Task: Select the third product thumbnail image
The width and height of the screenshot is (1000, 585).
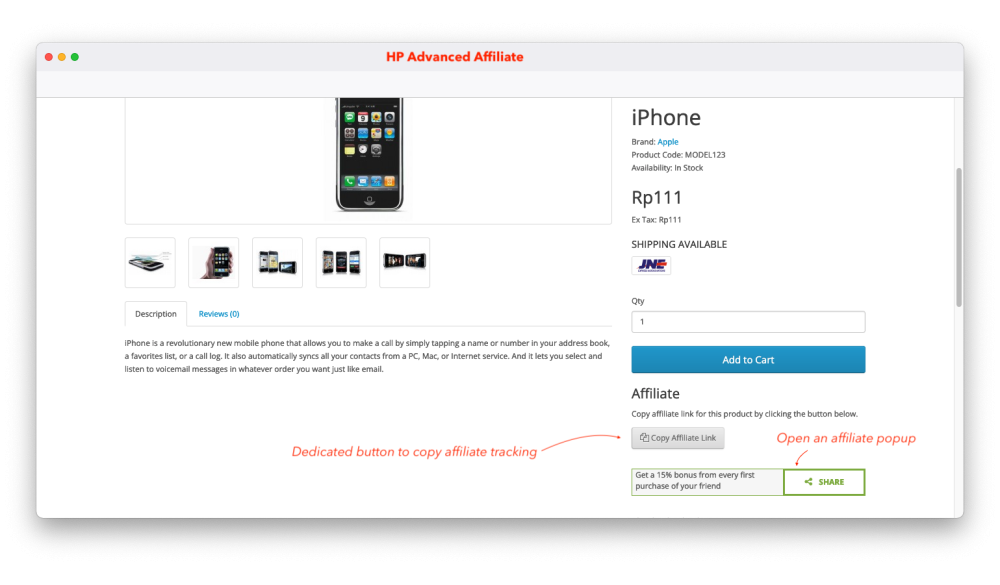Action: tap(277, 262)
